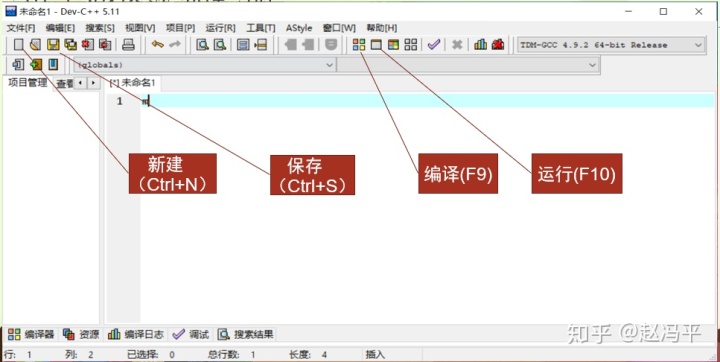
Task: Click the first greyed Unindent arrow icon
Action: 290,45
